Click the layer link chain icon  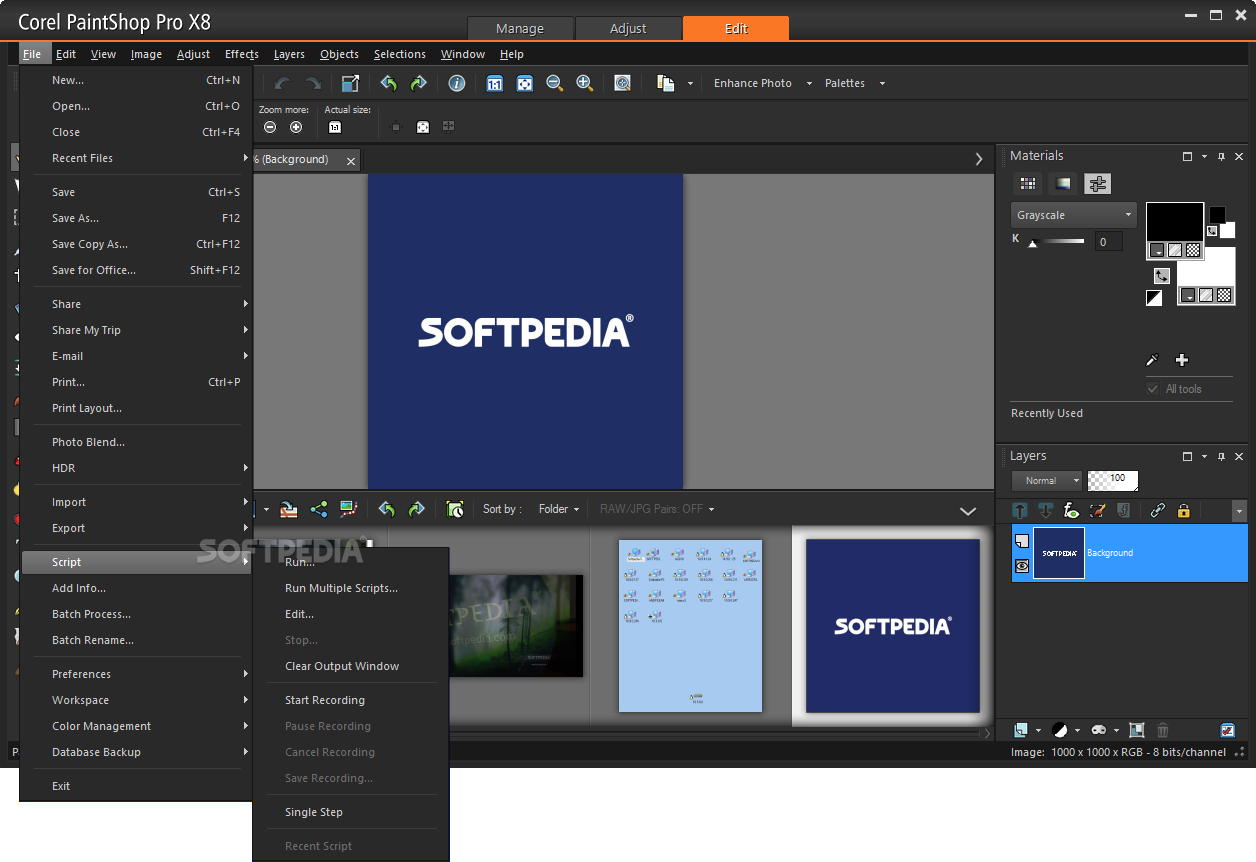1157,510
